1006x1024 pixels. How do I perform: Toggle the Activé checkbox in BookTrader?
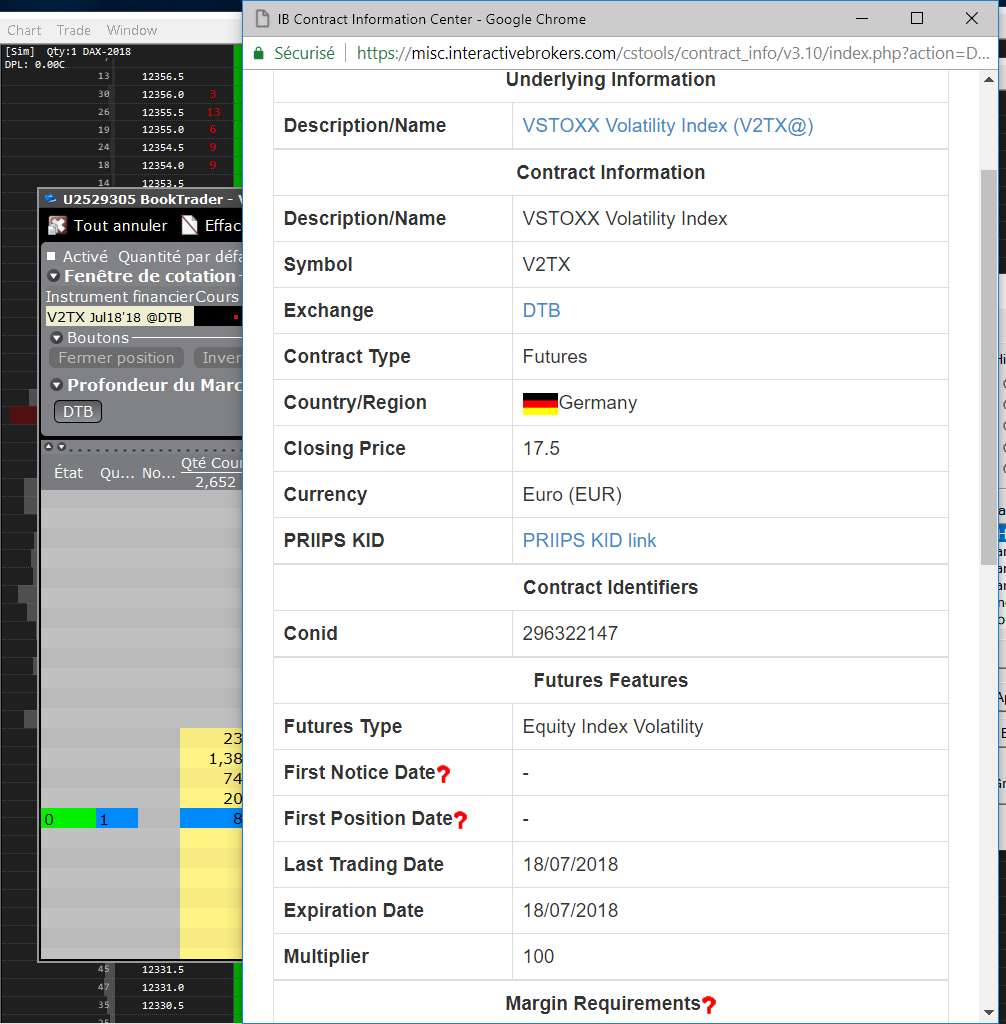point(51,257)
